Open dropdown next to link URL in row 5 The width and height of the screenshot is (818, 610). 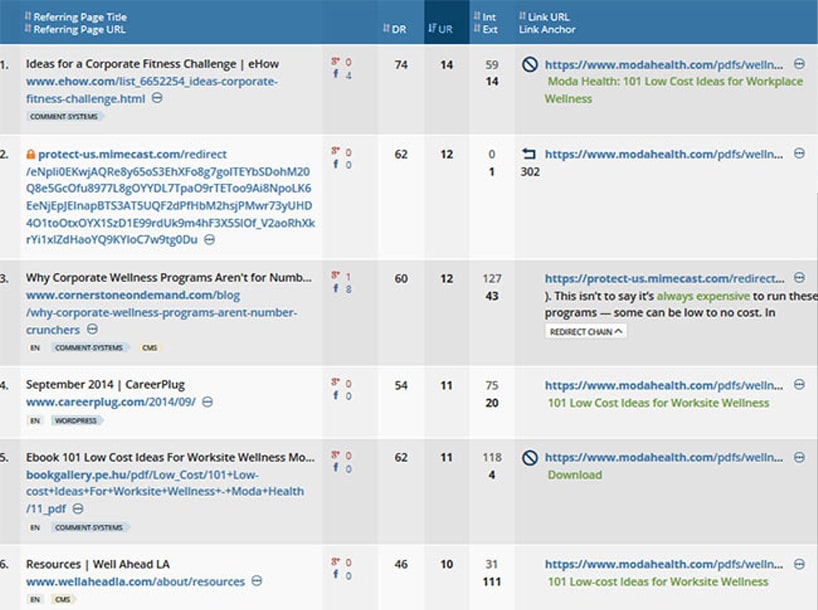click(x=799, y=457)
